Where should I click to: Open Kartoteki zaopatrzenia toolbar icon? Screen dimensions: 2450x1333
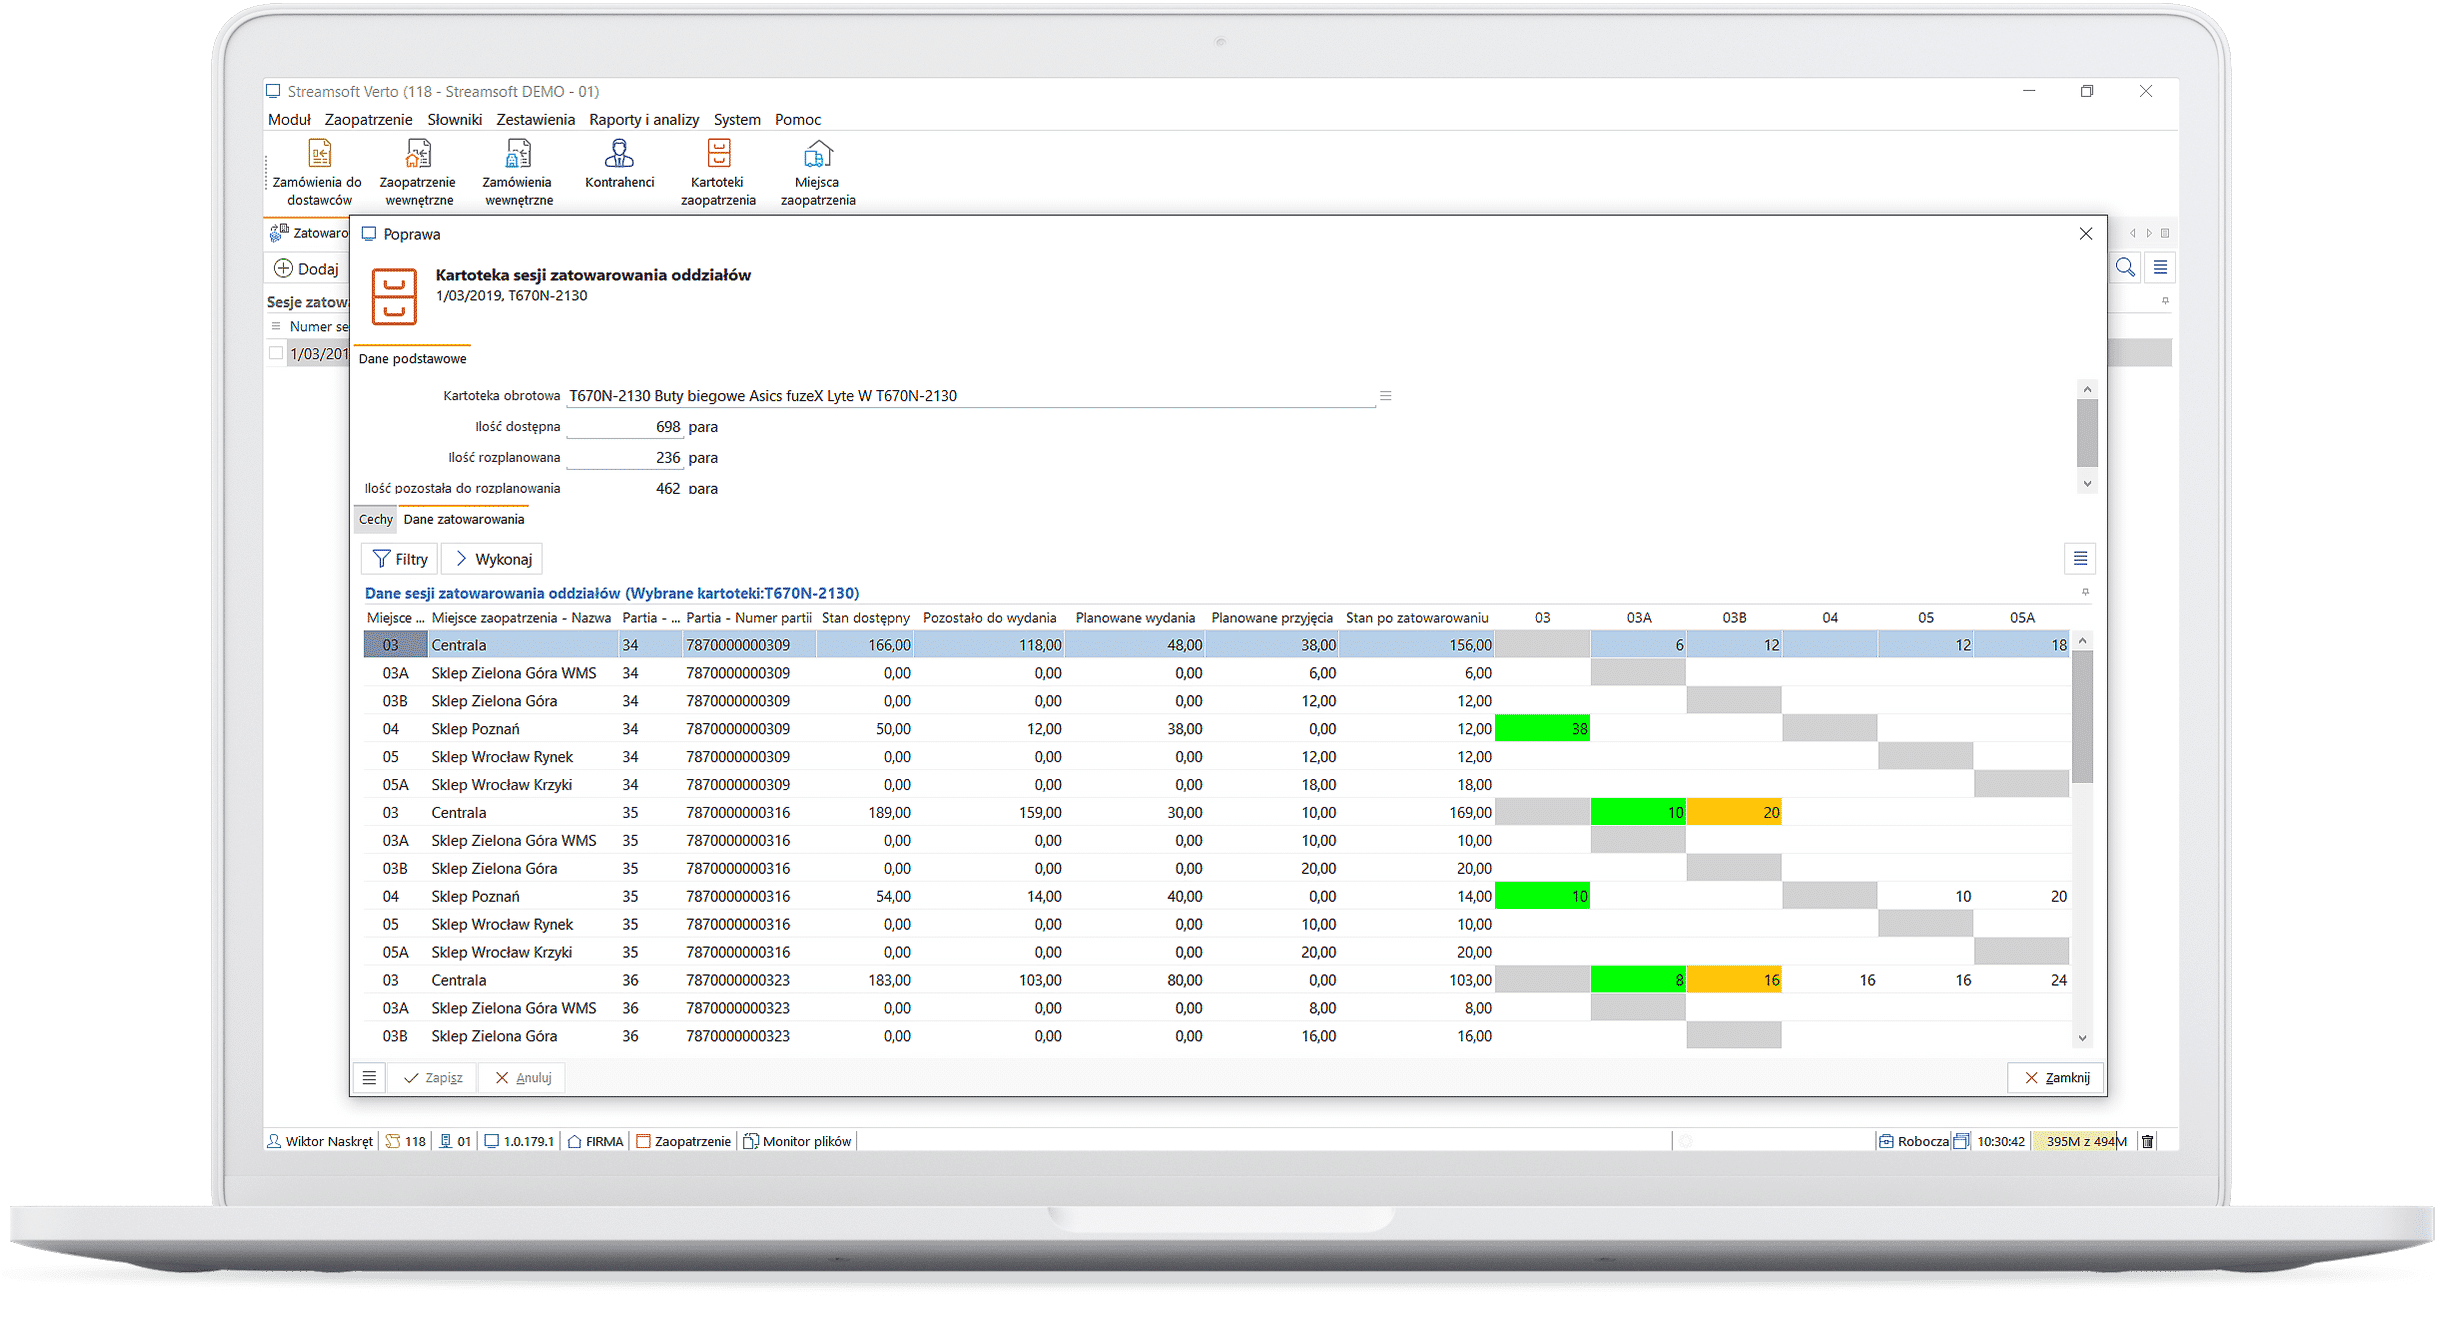[718, 173]
